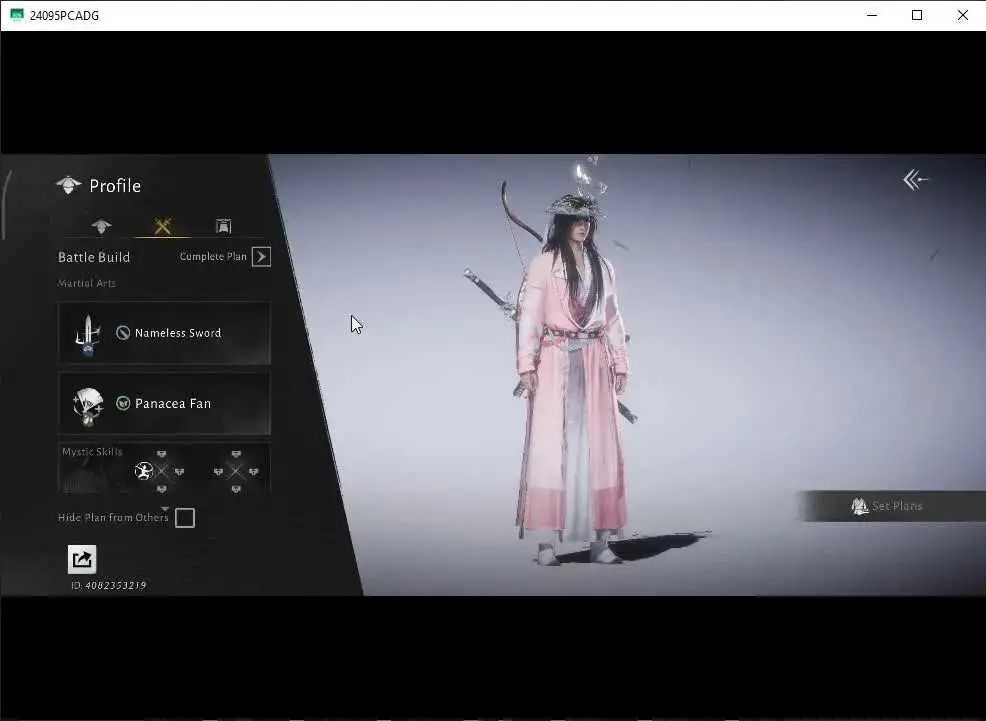Select the Nameless Sword martial art
The width and height of the screenshot is (986, 721).
tap(164, 333)
